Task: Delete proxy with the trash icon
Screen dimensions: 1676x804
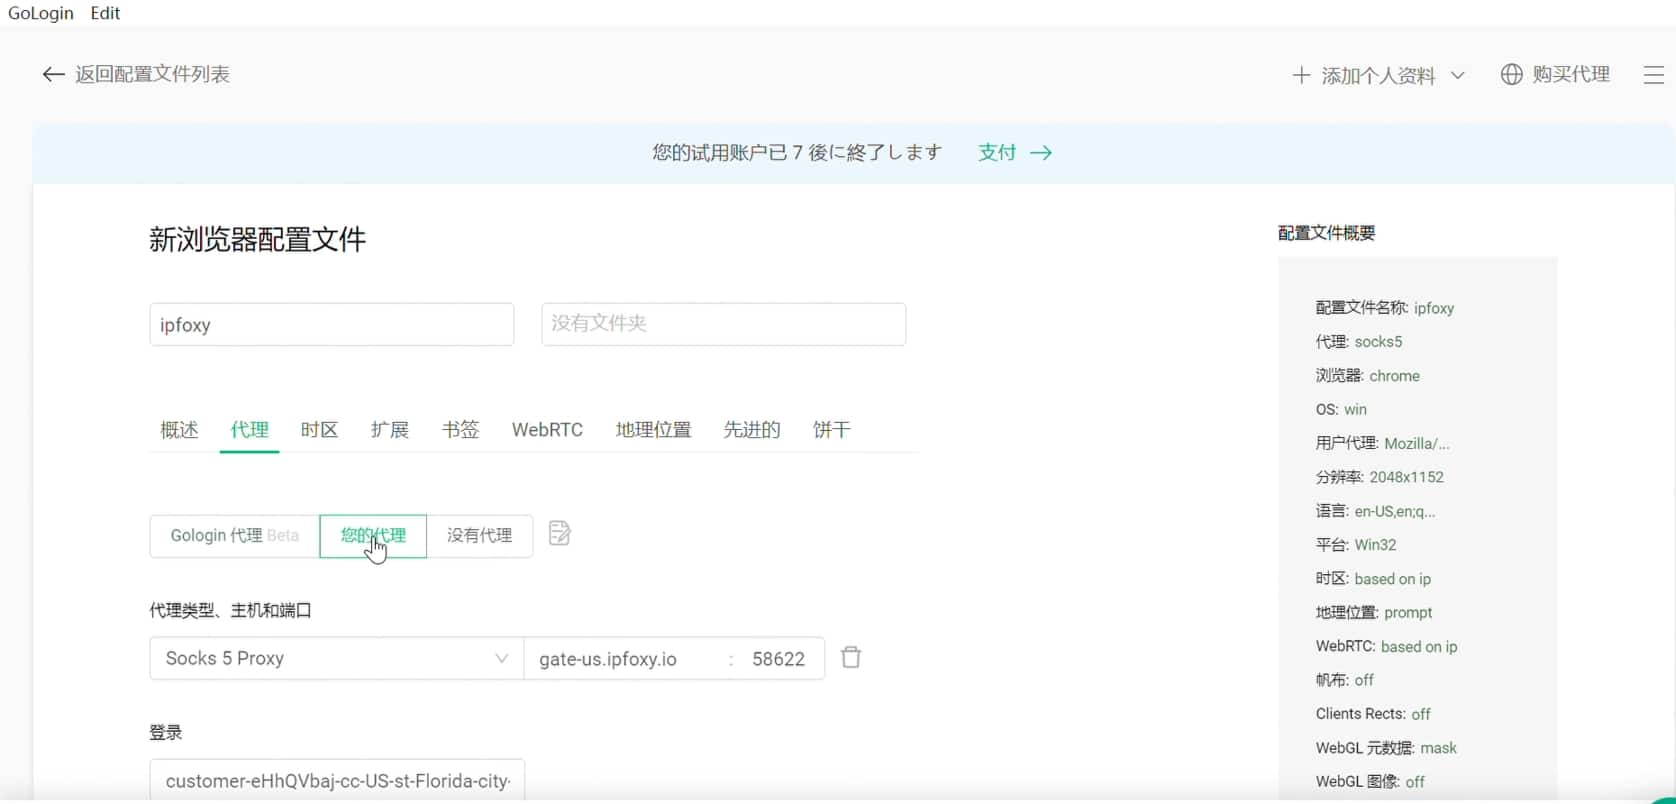Action: pyautogui.click(x=851, y=657)
